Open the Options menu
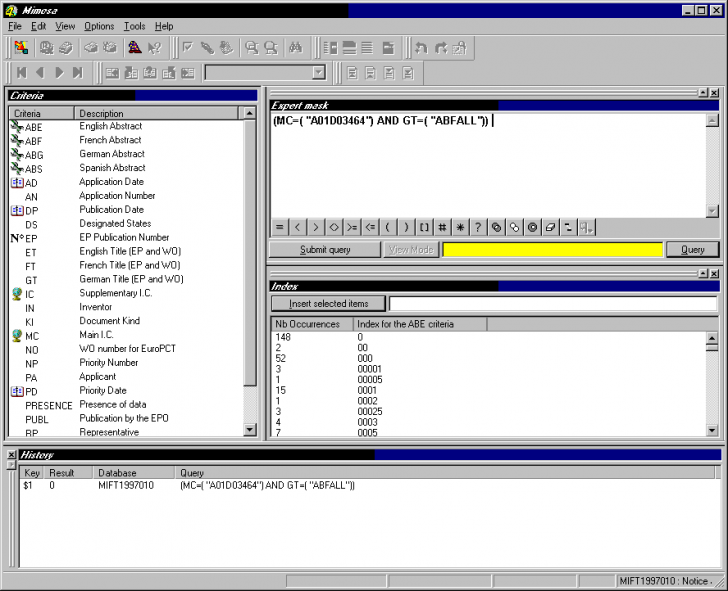The width and height of the screenshot is (728, 591). (99, 26)
